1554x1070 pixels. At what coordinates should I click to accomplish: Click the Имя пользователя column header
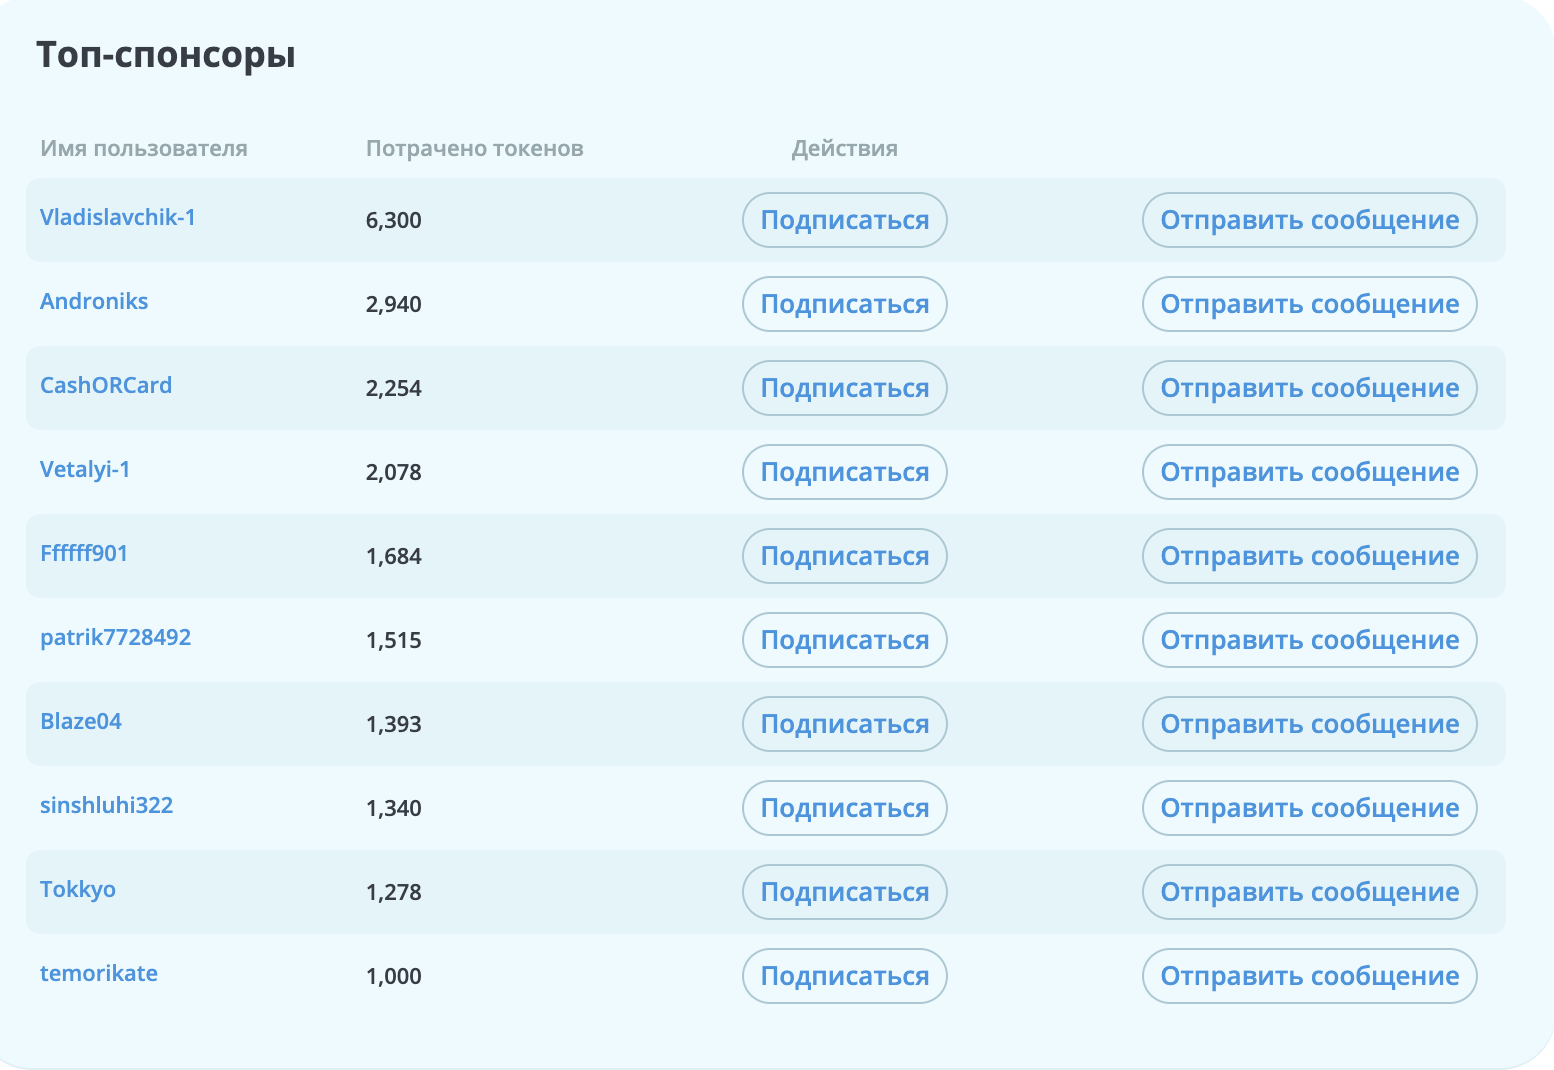(x=144, y=149)
